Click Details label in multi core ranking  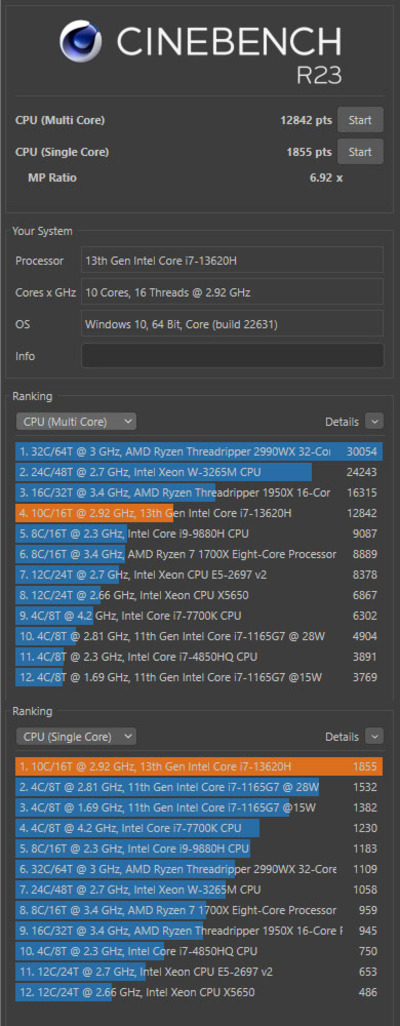click(342, 422)
